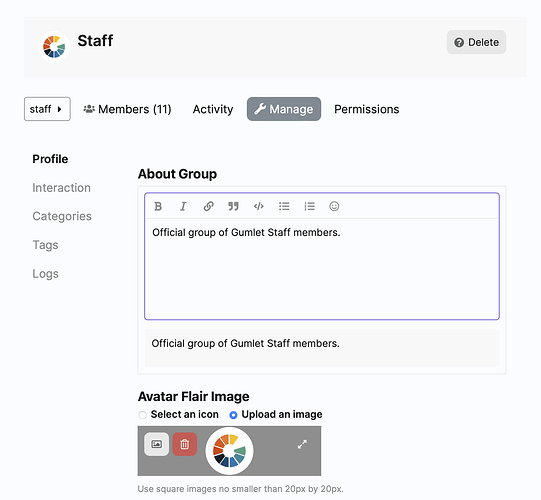Remove flair image with red trash icon
Image resolution: width=541 pixels, height=500 pixels.
[185, 444]
